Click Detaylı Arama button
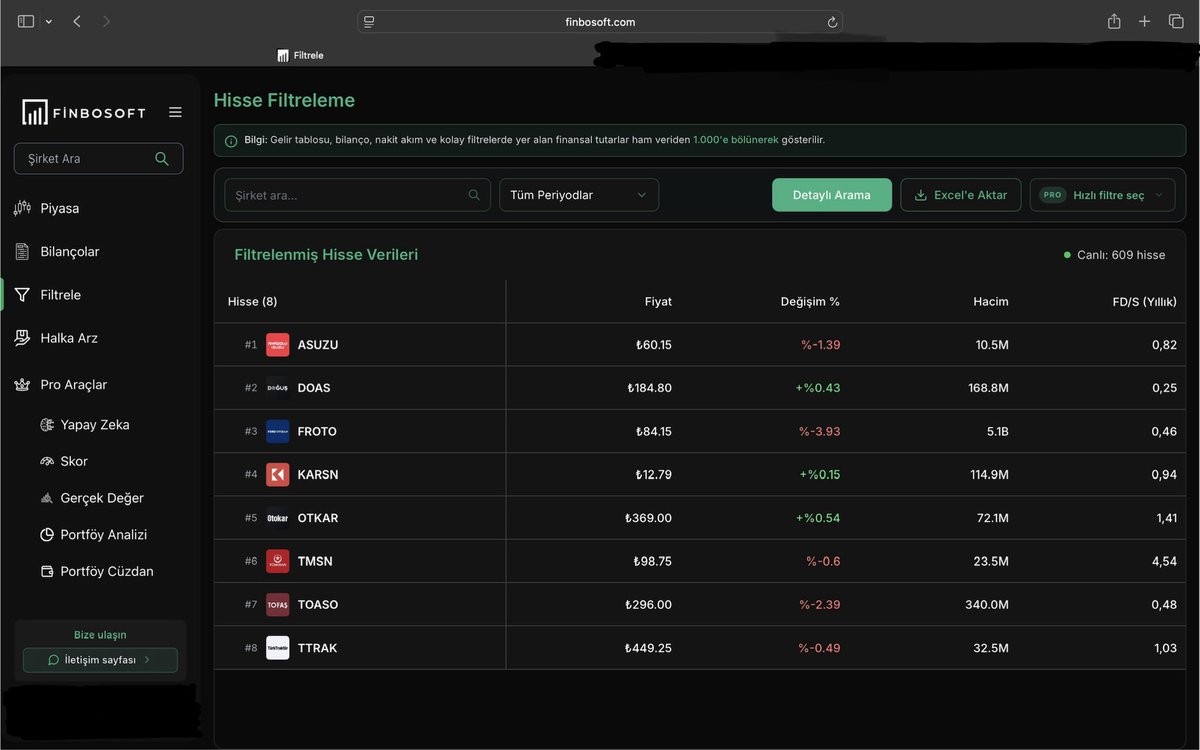The image size is (1200, 750). [832, 195]
